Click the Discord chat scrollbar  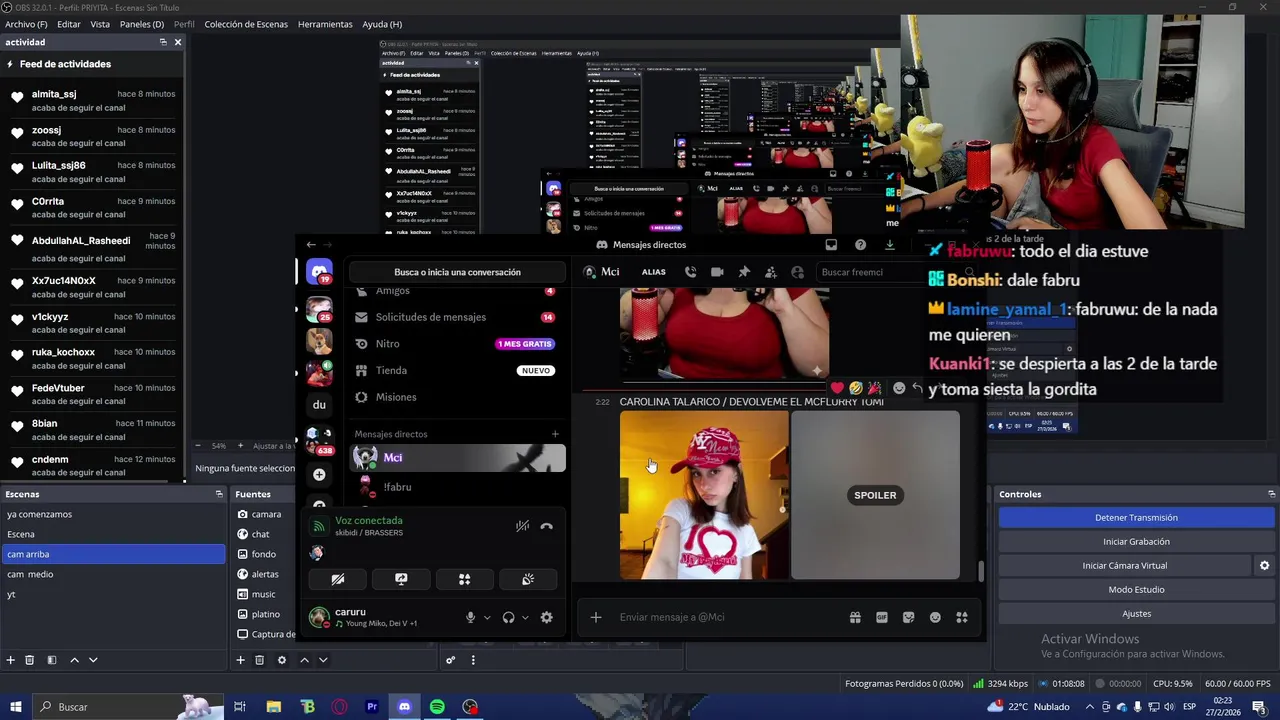tap(981, 571)
